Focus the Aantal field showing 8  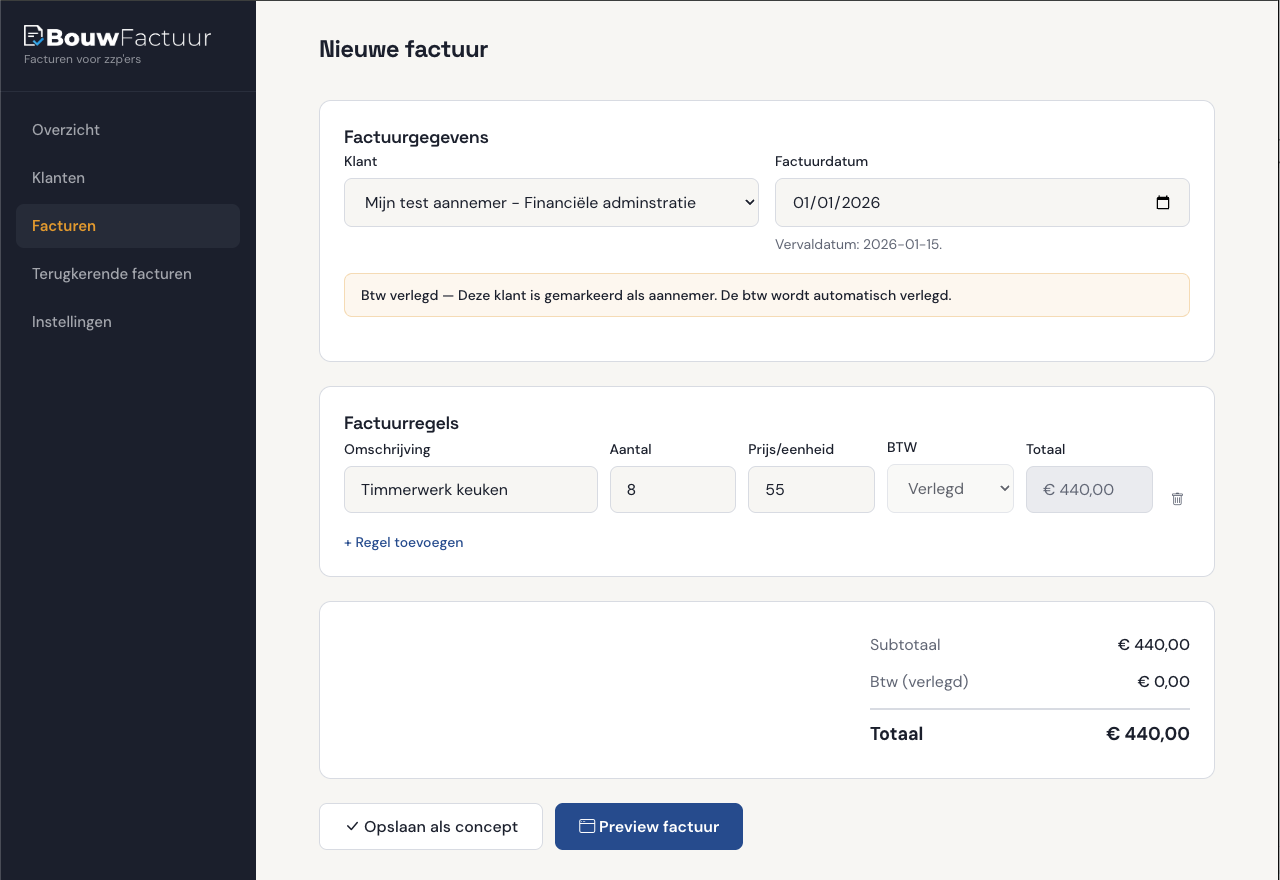[672, 490]
